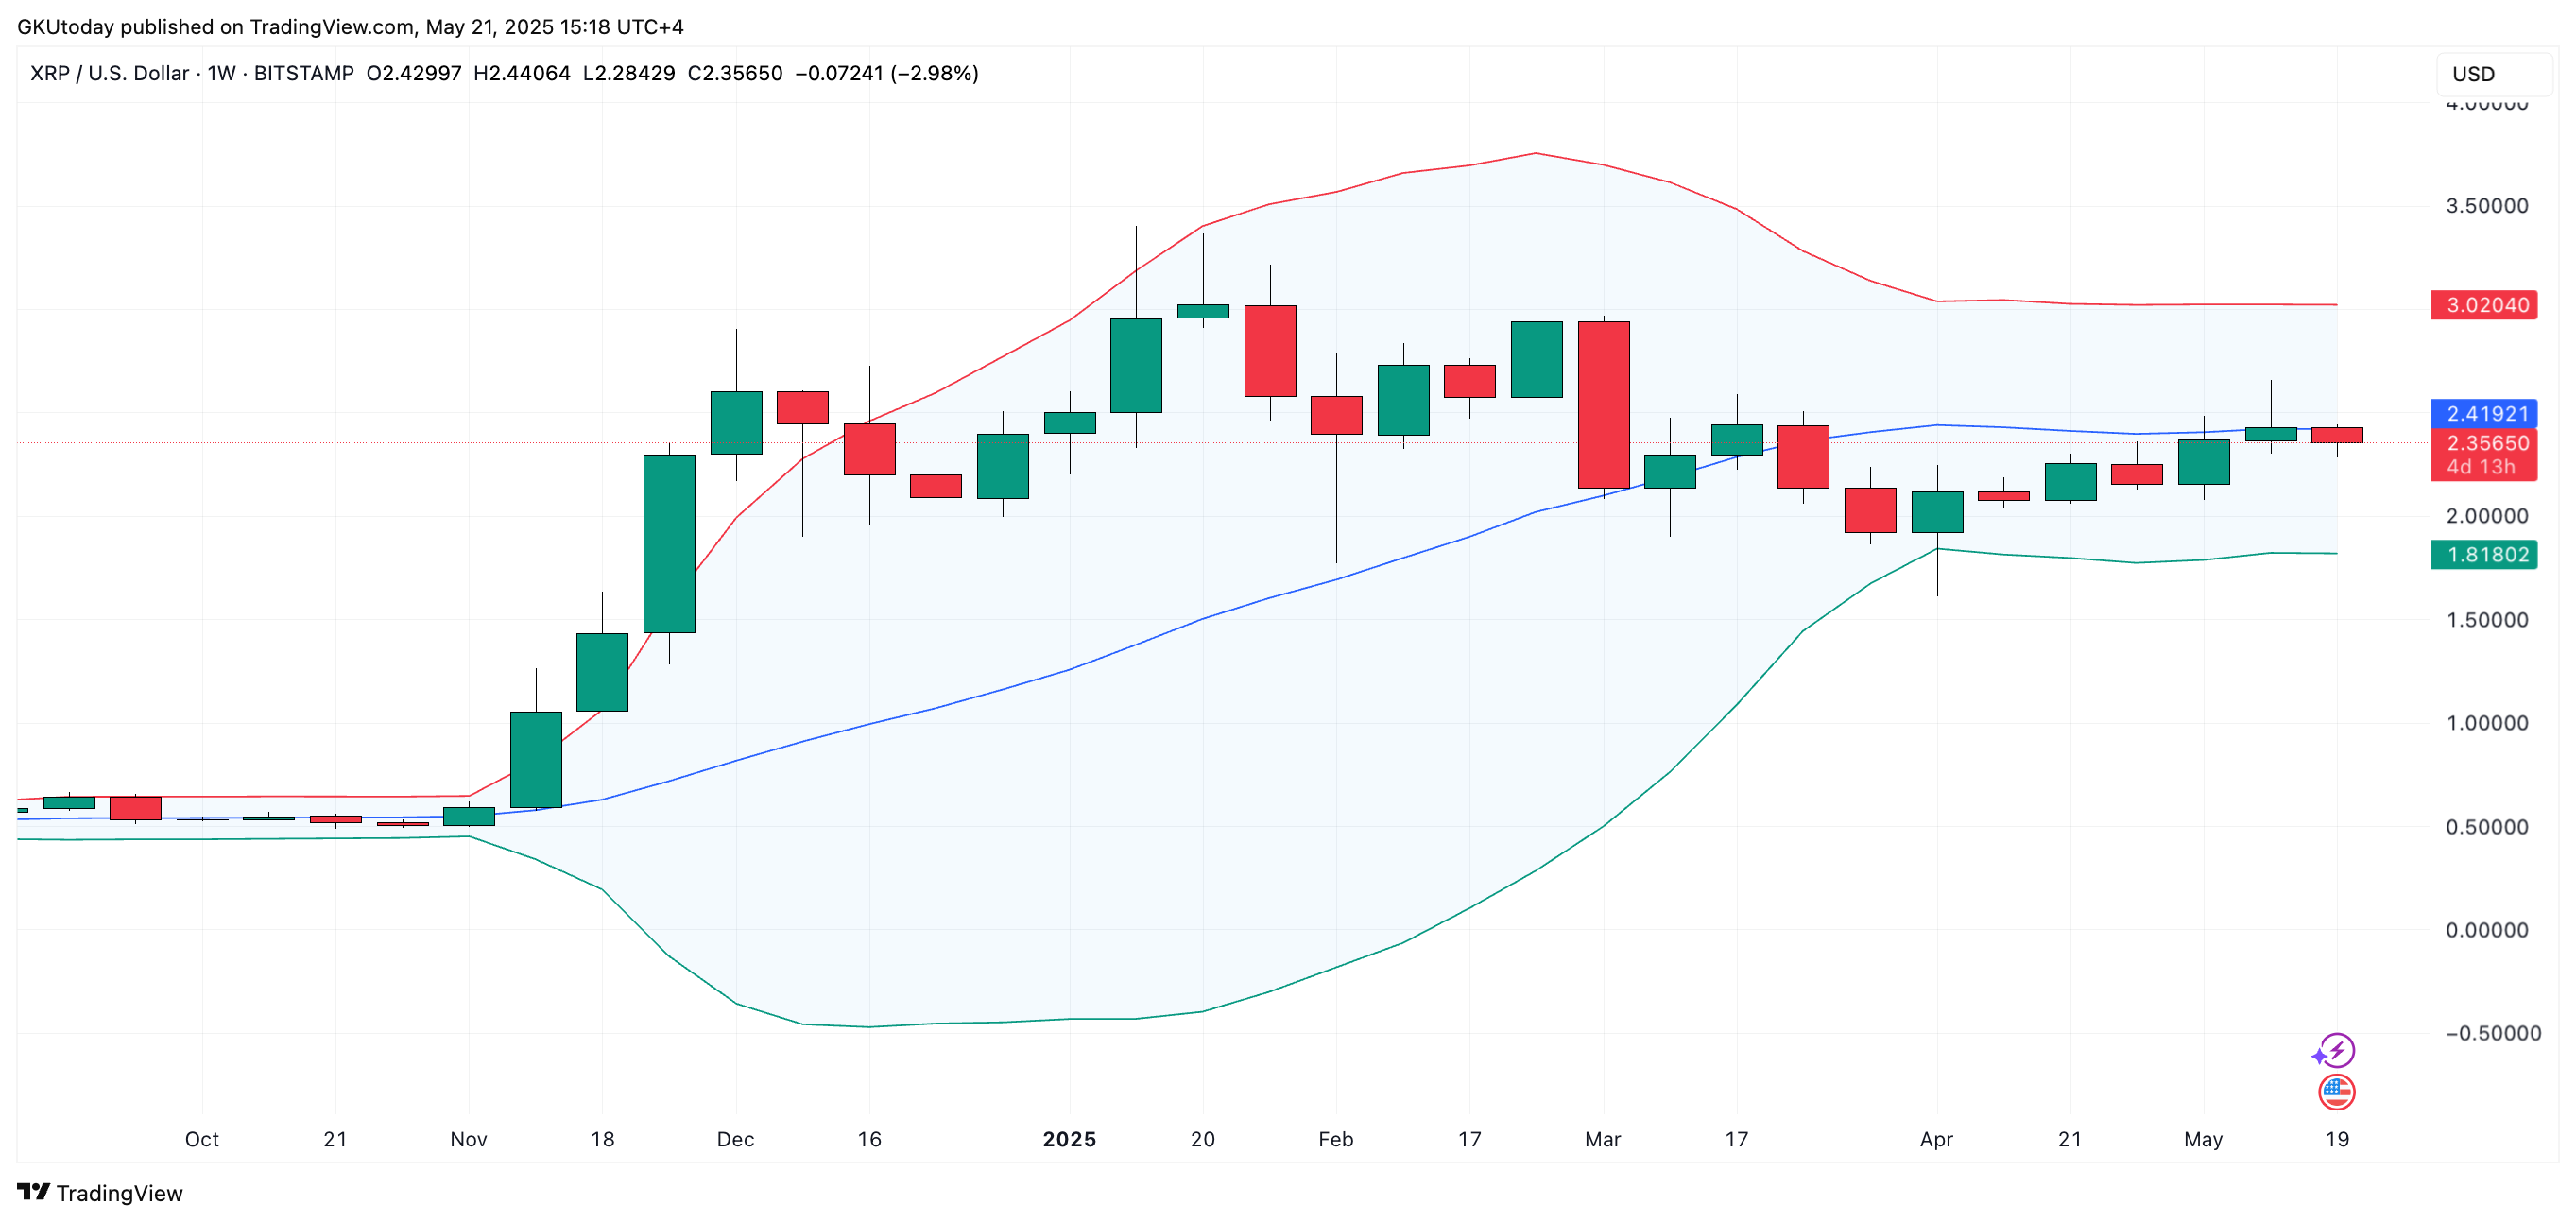The image size is (2576, 1222).
Task: Click the BITSTAMP exchange label
Action: coord(304,73)
